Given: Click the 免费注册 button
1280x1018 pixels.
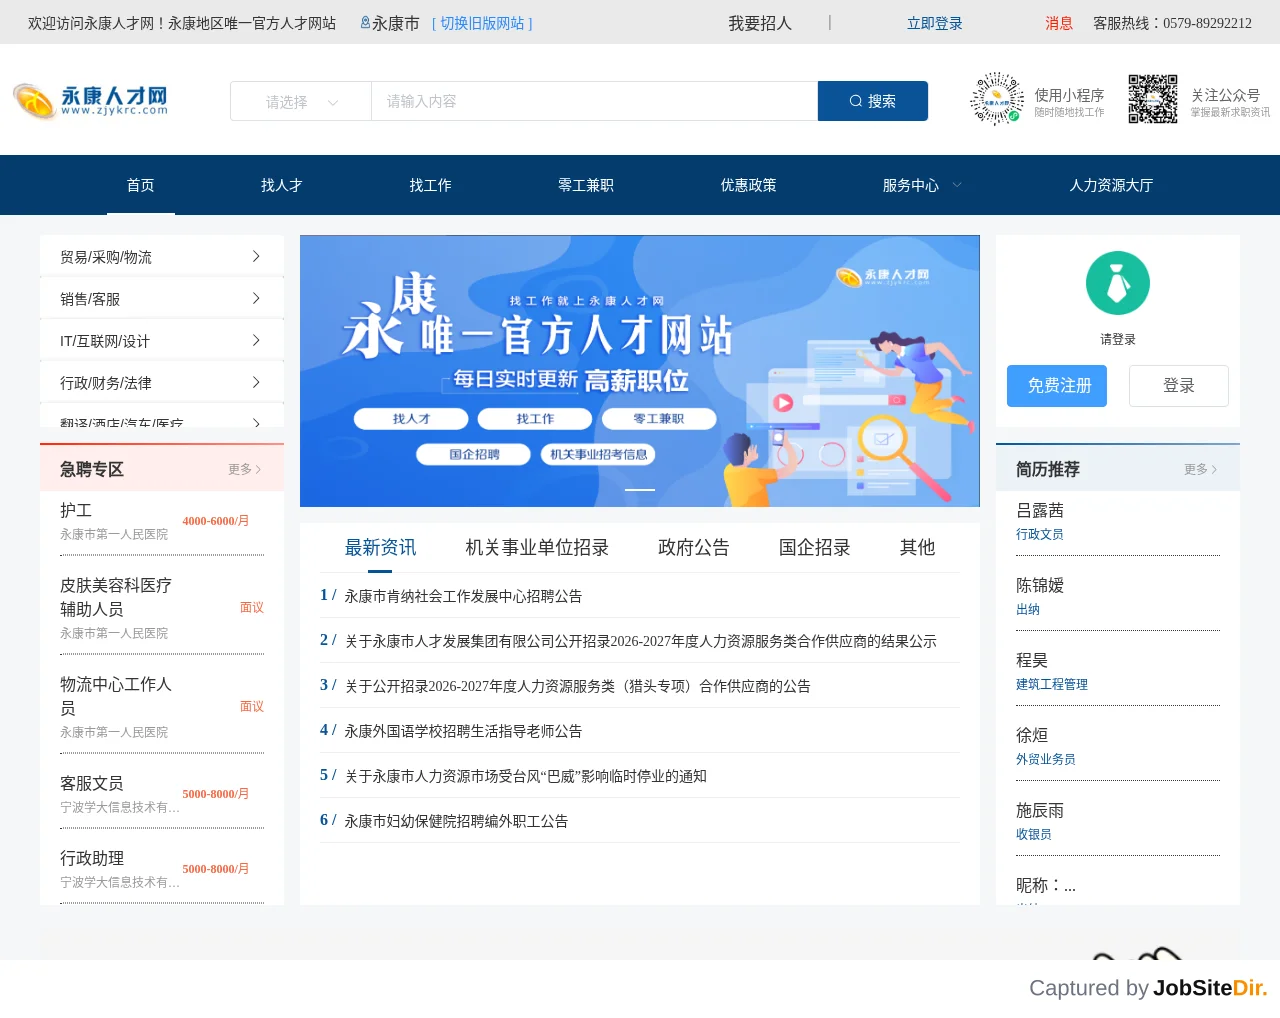Looking at the screenshot, I should pos(1057,386).
